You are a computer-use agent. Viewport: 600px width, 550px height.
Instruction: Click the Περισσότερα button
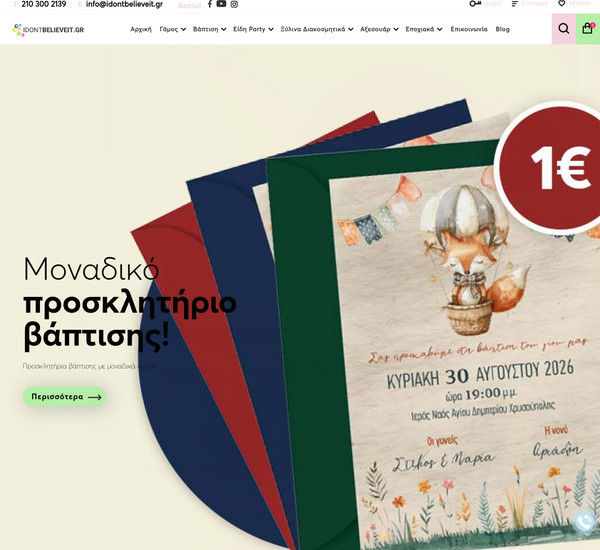(x=64, y=397)
